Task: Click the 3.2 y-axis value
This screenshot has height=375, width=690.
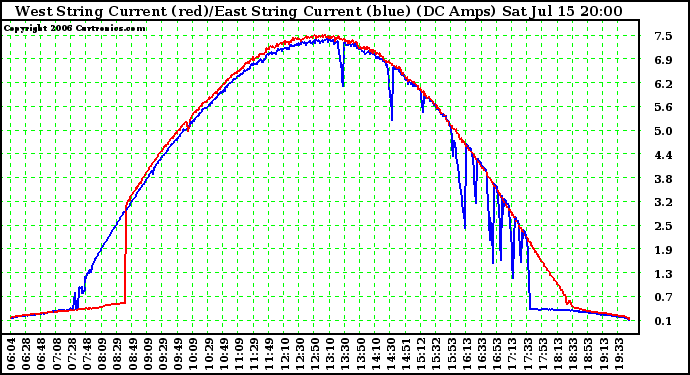Action: 663,202
